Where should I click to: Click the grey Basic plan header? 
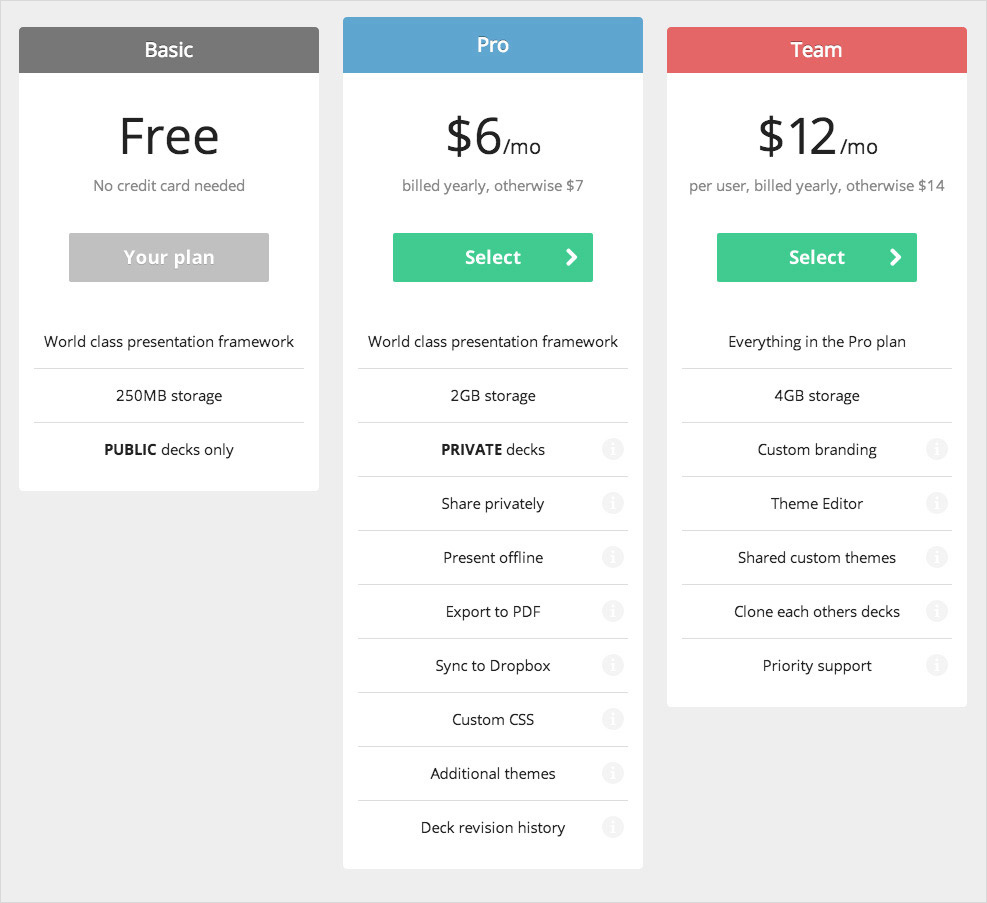click(x=169, y=50)
